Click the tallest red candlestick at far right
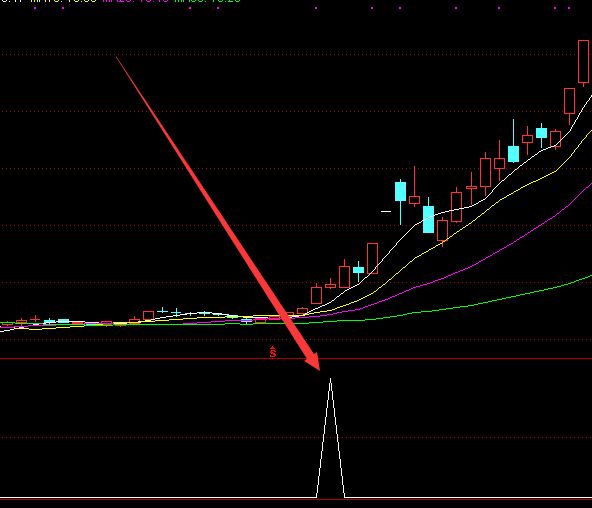 (x=583, y=62)
